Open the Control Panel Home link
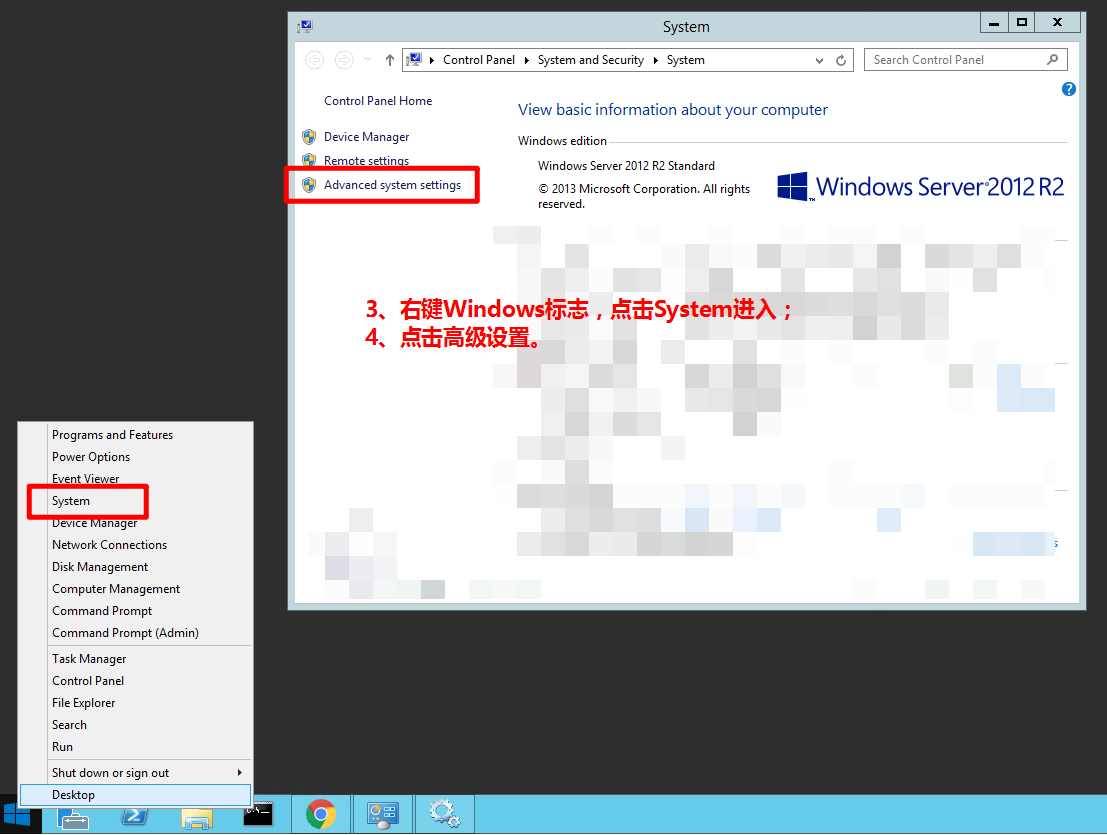 [378, 101]
